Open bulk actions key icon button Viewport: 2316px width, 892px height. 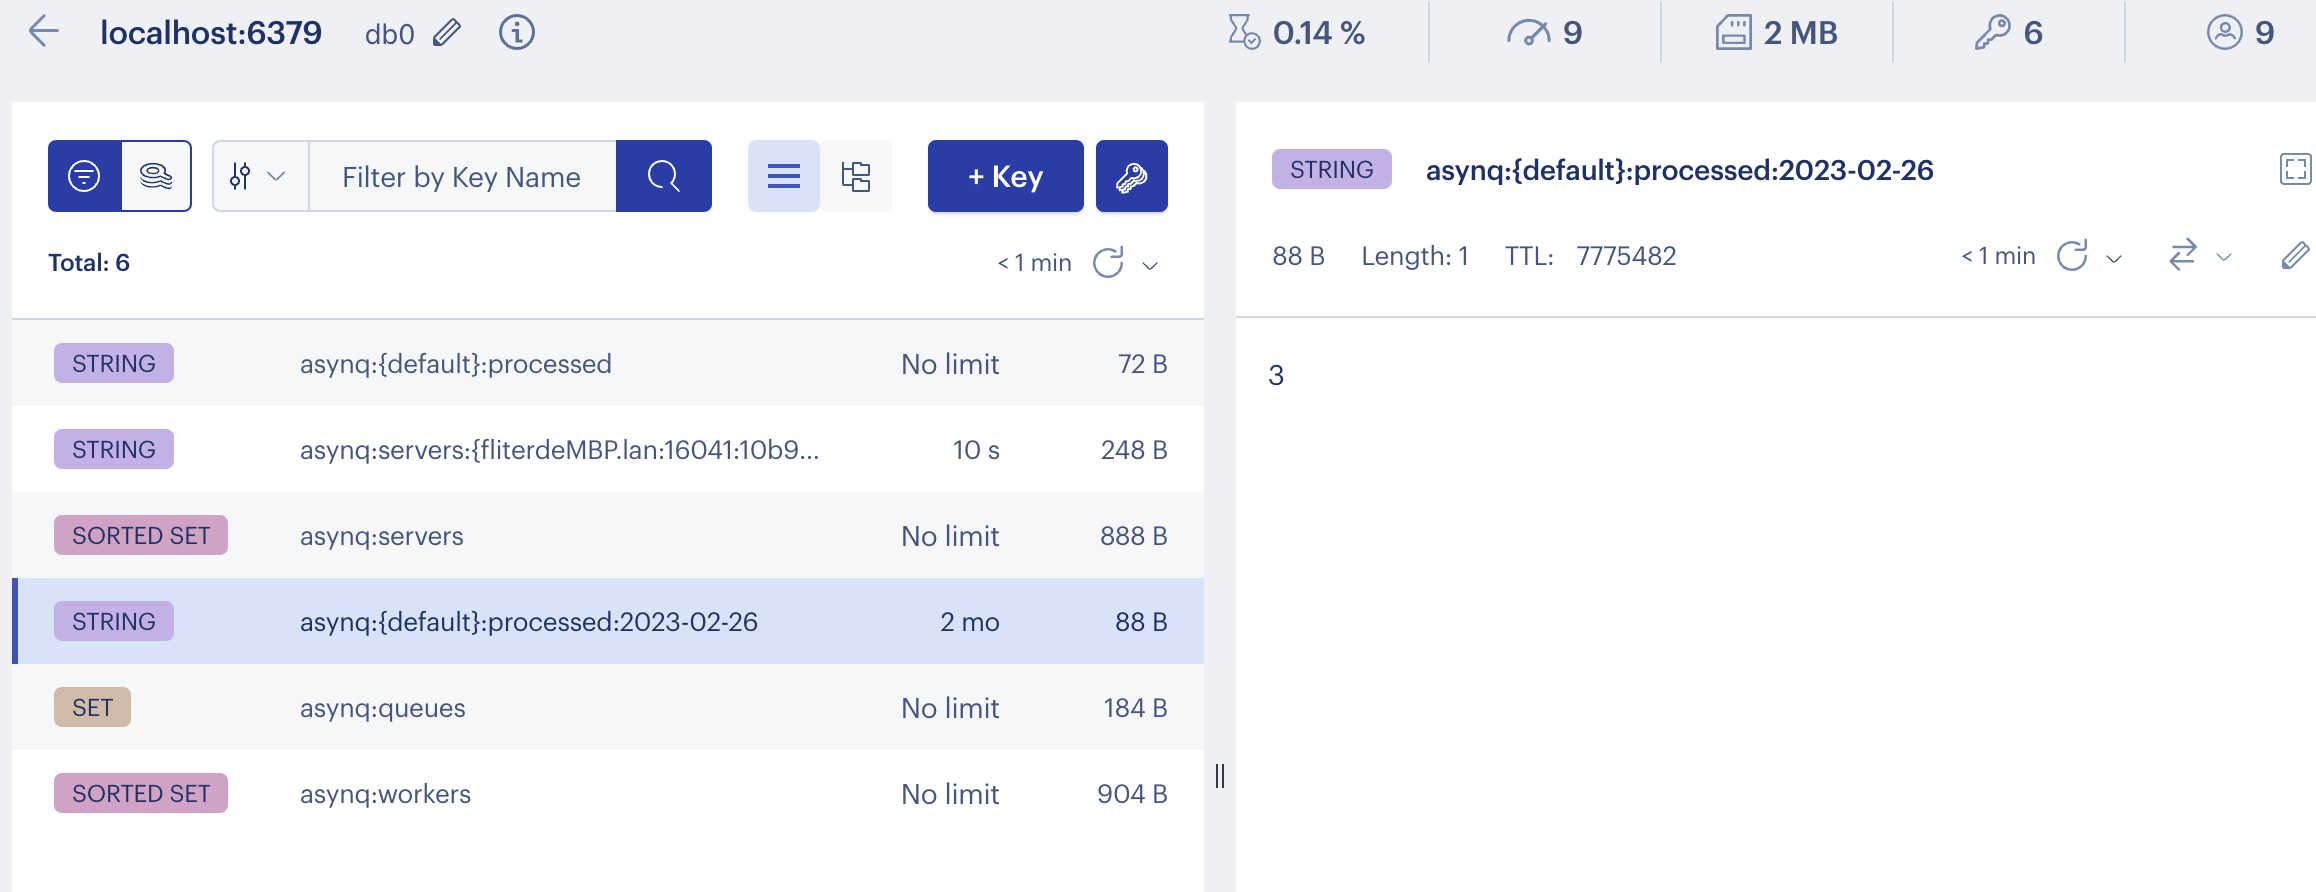pyautogui.click(x=1131, y=176)
